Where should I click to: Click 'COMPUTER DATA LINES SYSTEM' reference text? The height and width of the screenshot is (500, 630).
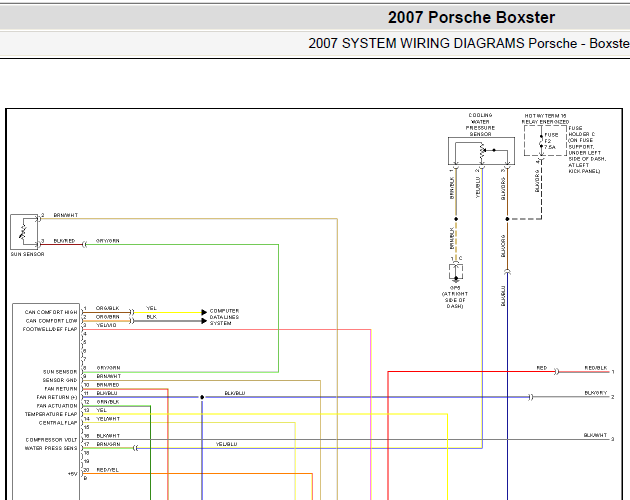(224, 317)
